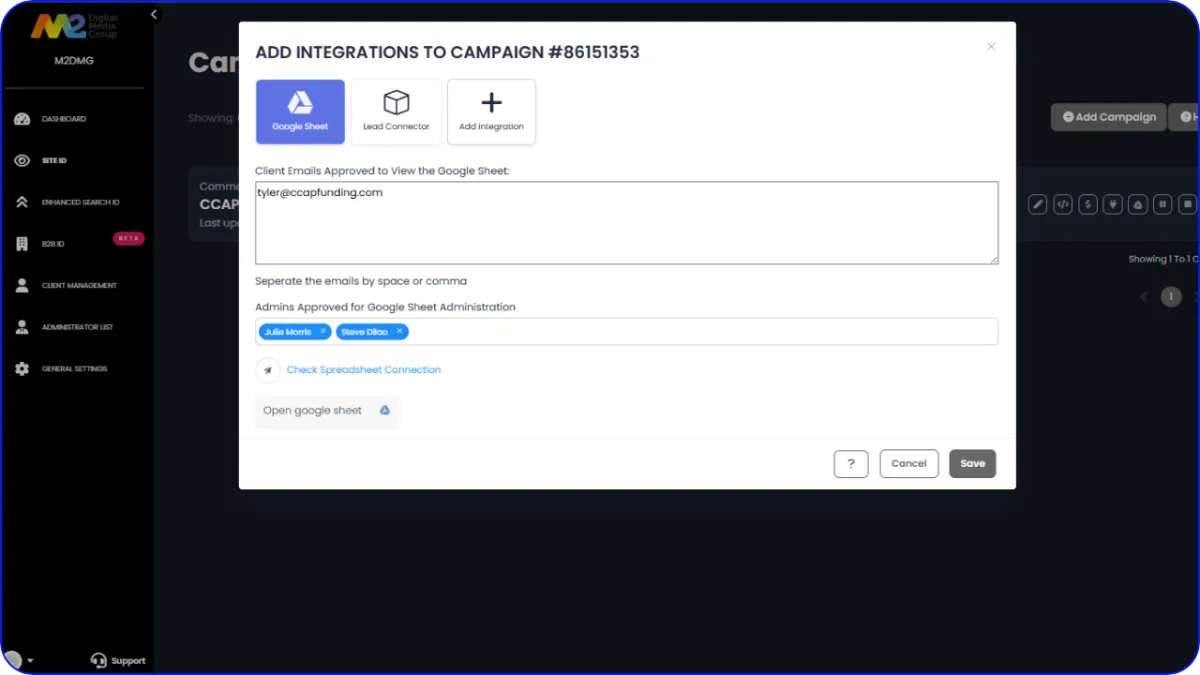Click the pause icon on the campaign row
Image resolution: width=1200 pixels, height=675 pixels.
(x=1163, y=204)
